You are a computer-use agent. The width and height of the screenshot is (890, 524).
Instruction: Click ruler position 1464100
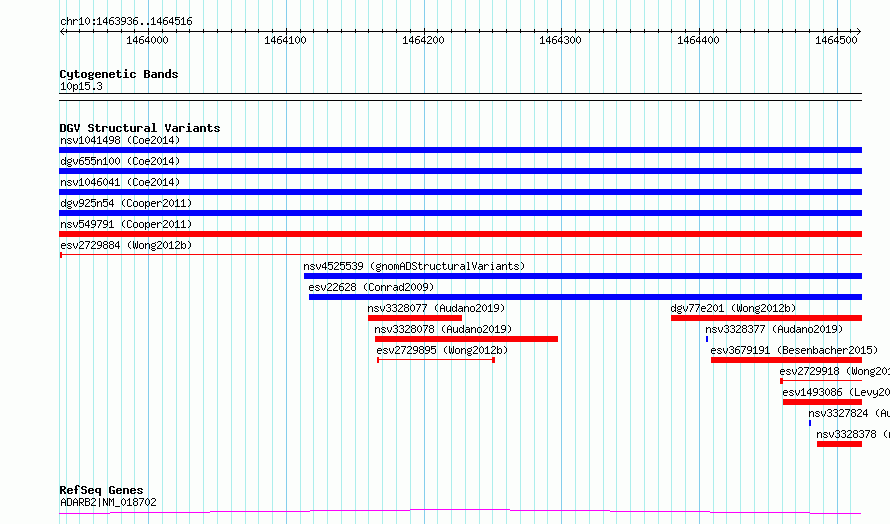coord(286,40)
